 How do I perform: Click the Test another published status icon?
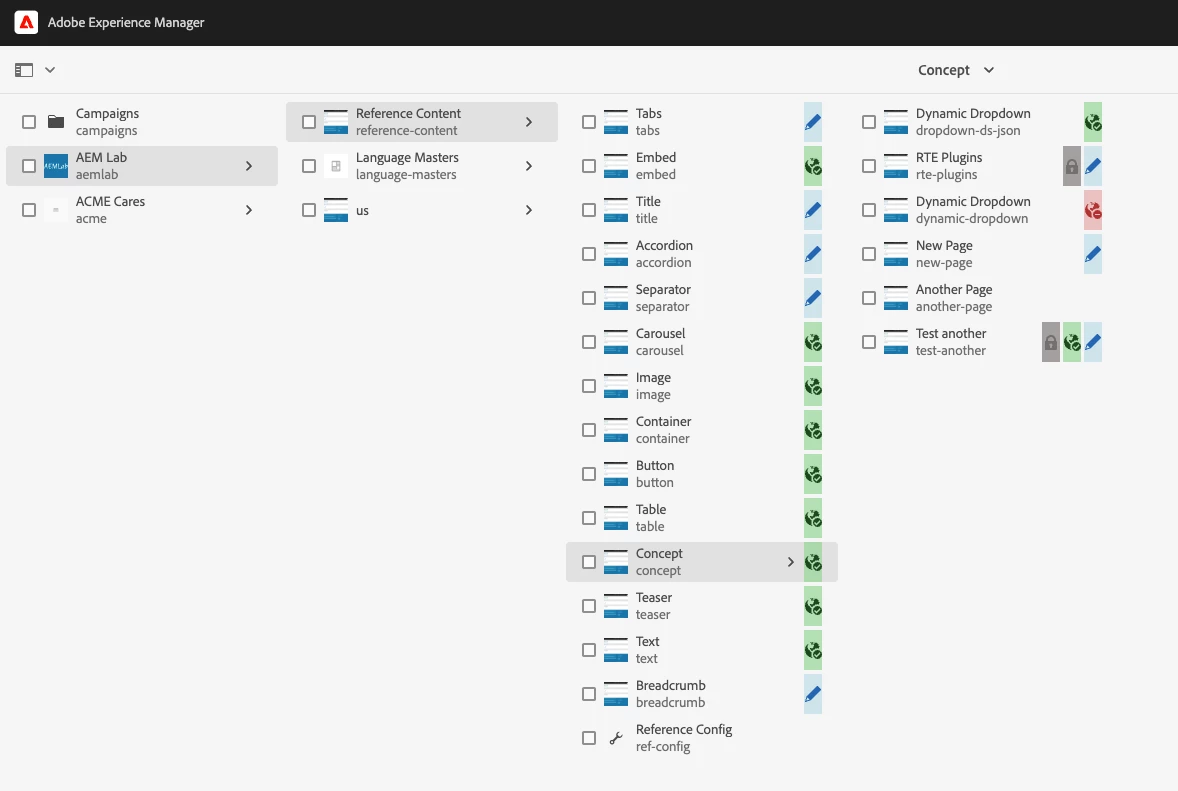pyautogui.click(x=1072, y=342)
